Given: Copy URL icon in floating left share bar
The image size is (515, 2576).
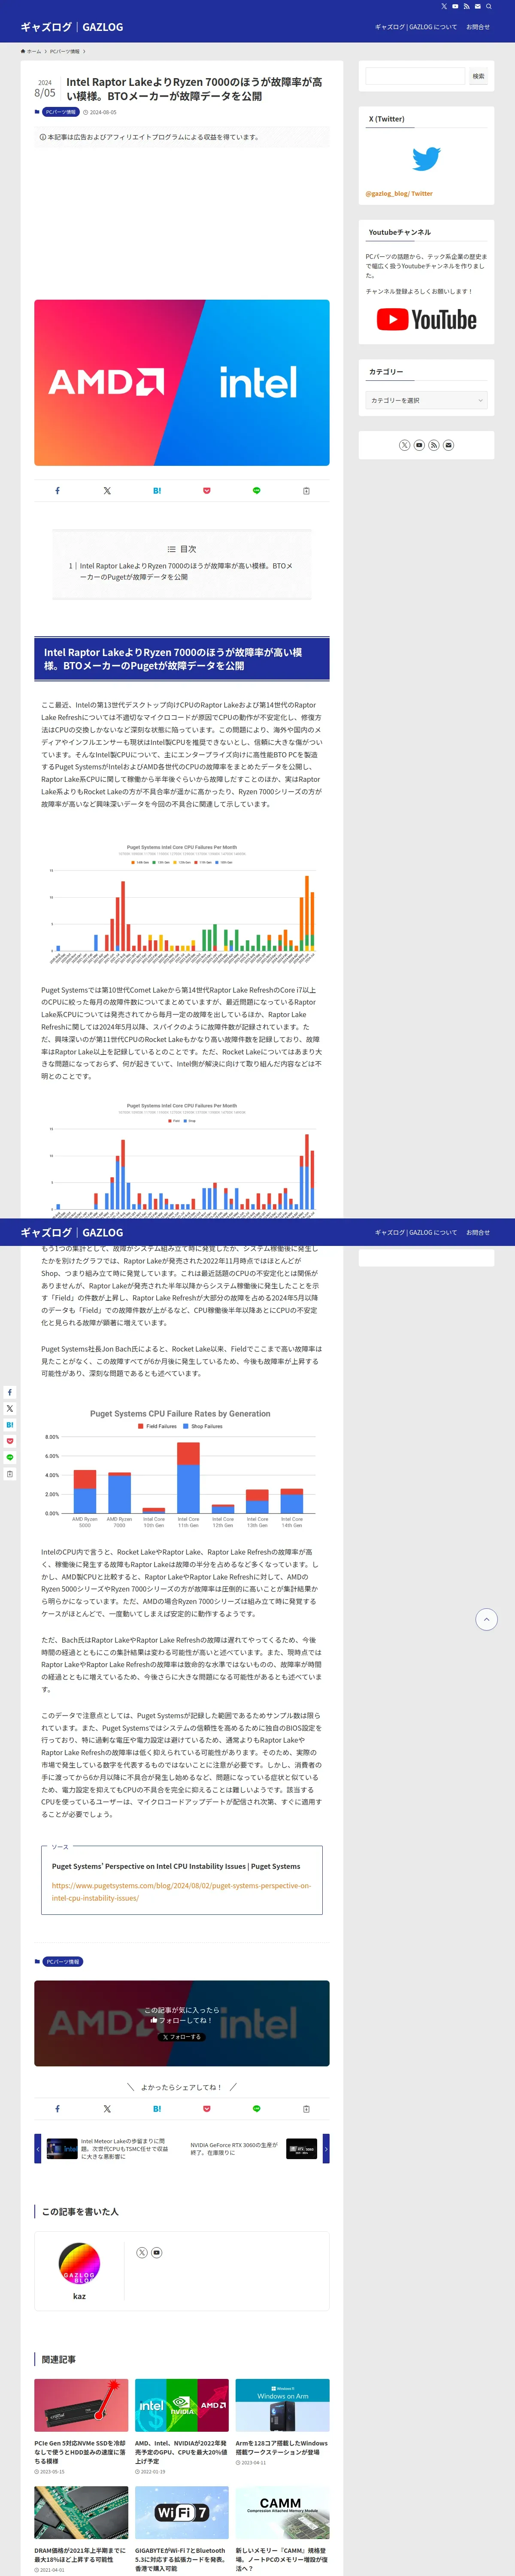Looking at the screenshot, I should pos(10,1474).
